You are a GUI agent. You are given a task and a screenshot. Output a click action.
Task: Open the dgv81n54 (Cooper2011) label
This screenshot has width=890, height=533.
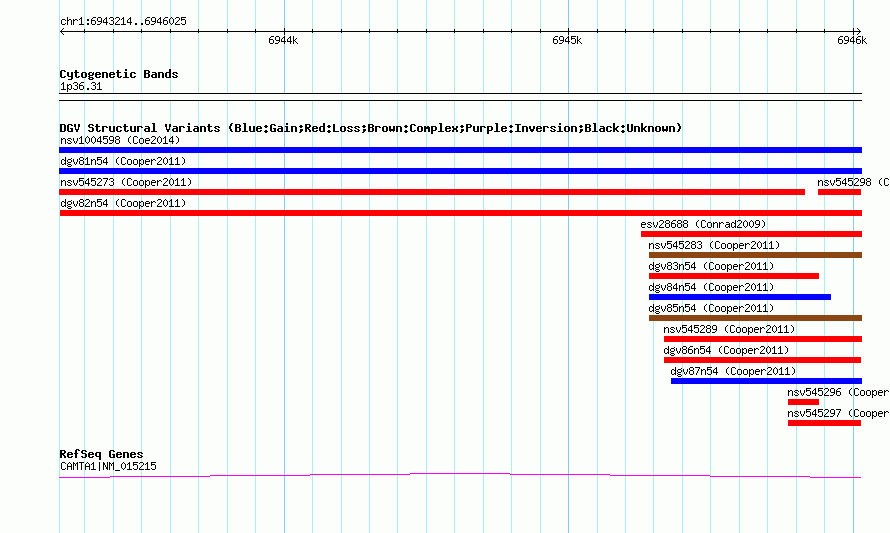(x=123, y=161)
